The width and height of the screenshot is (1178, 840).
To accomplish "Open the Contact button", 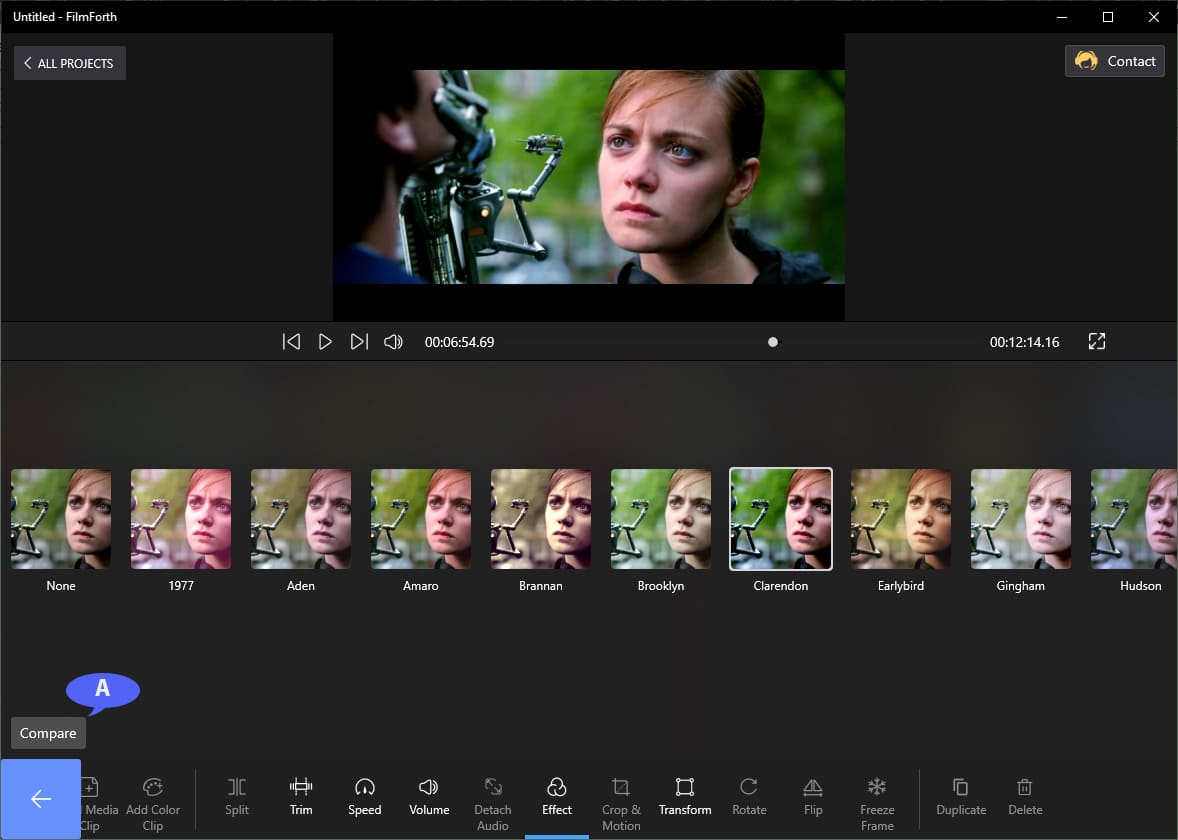I will pos(1115,61).
